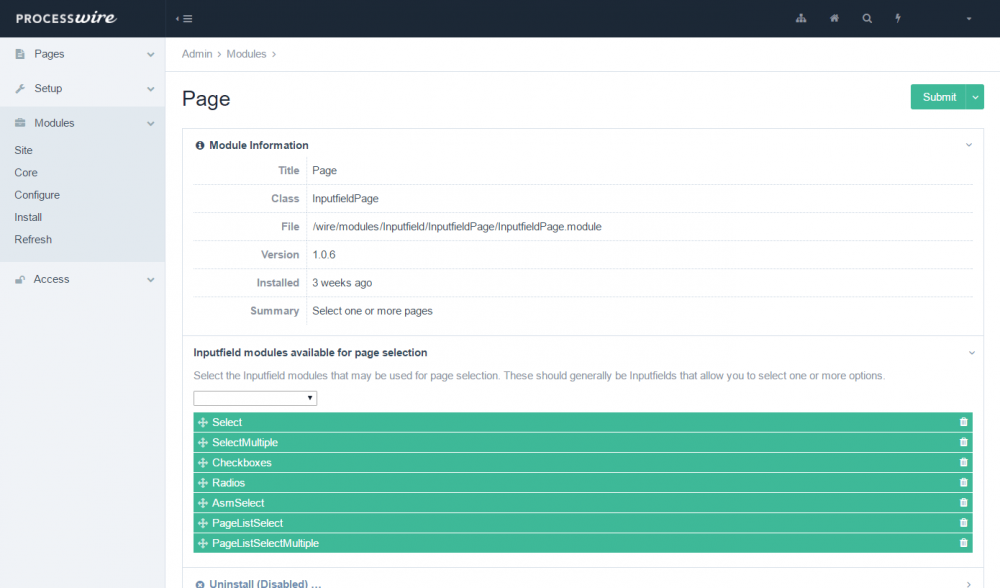Toggle sidebar with the collapse menu icon
1000x588 pixels.
point(184,19)
